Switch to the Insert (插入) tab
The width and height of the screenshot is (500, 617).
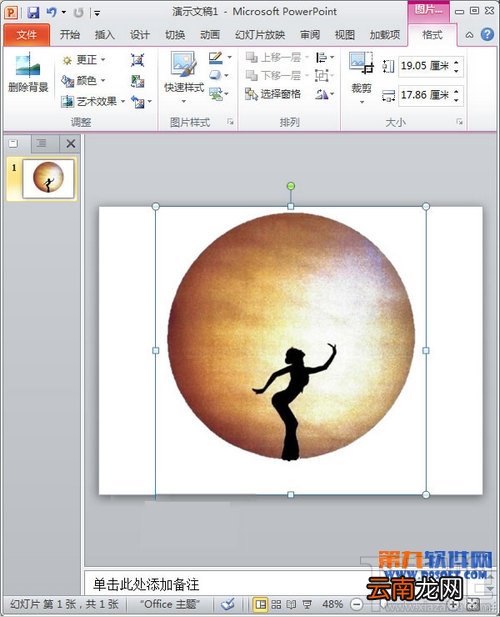point(105,35)
